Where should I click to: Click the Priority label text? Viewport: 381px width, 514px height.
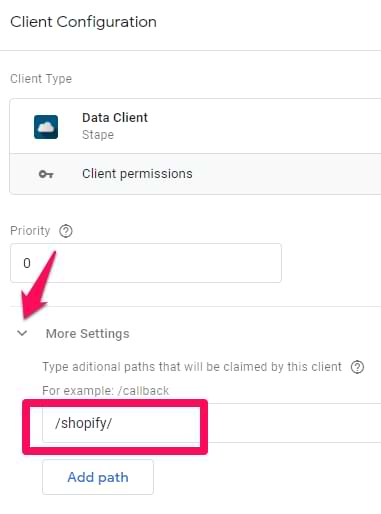pos(30,231)
